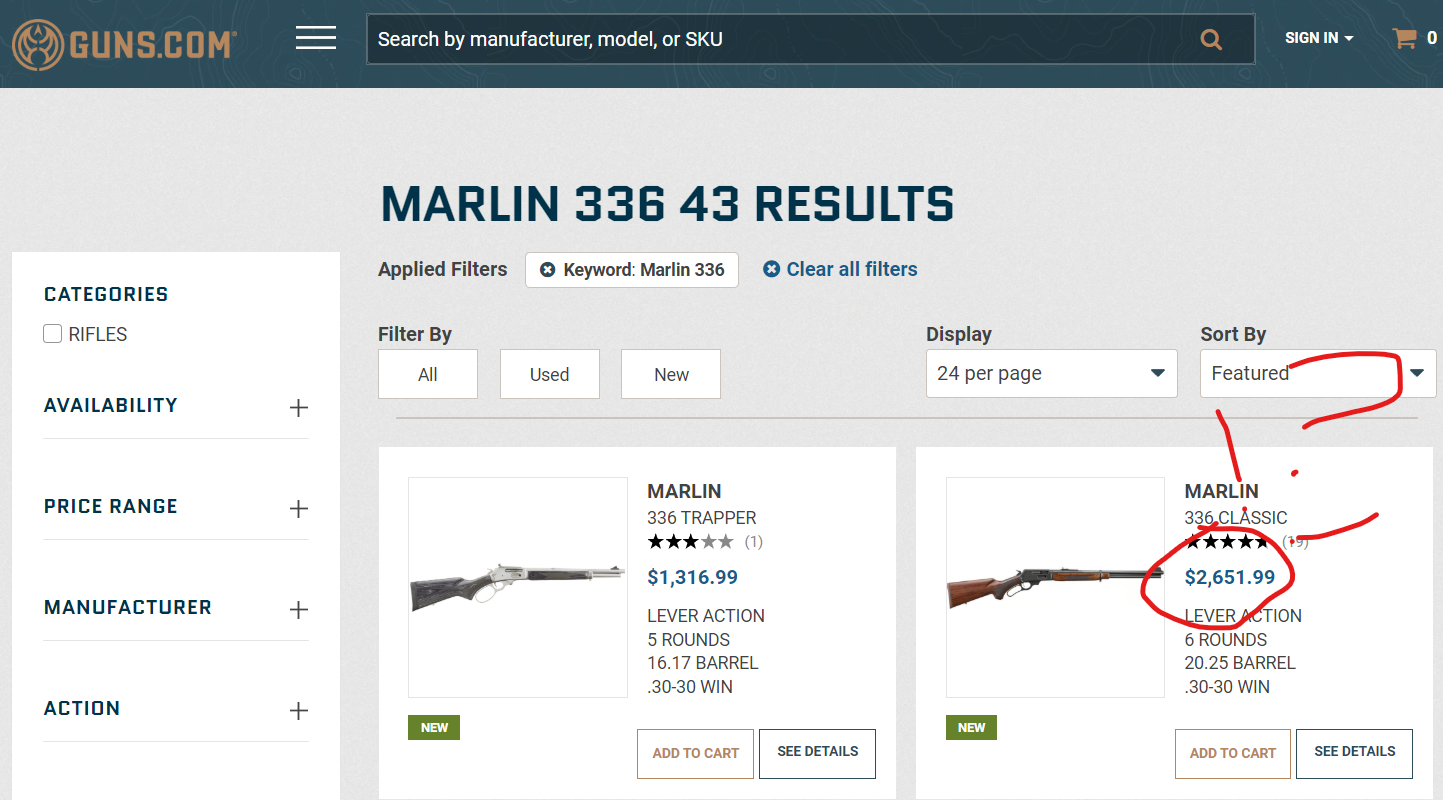
Task: Open the Sign In dropdown
Action: pyautogui.click(x=1319, y=38)
